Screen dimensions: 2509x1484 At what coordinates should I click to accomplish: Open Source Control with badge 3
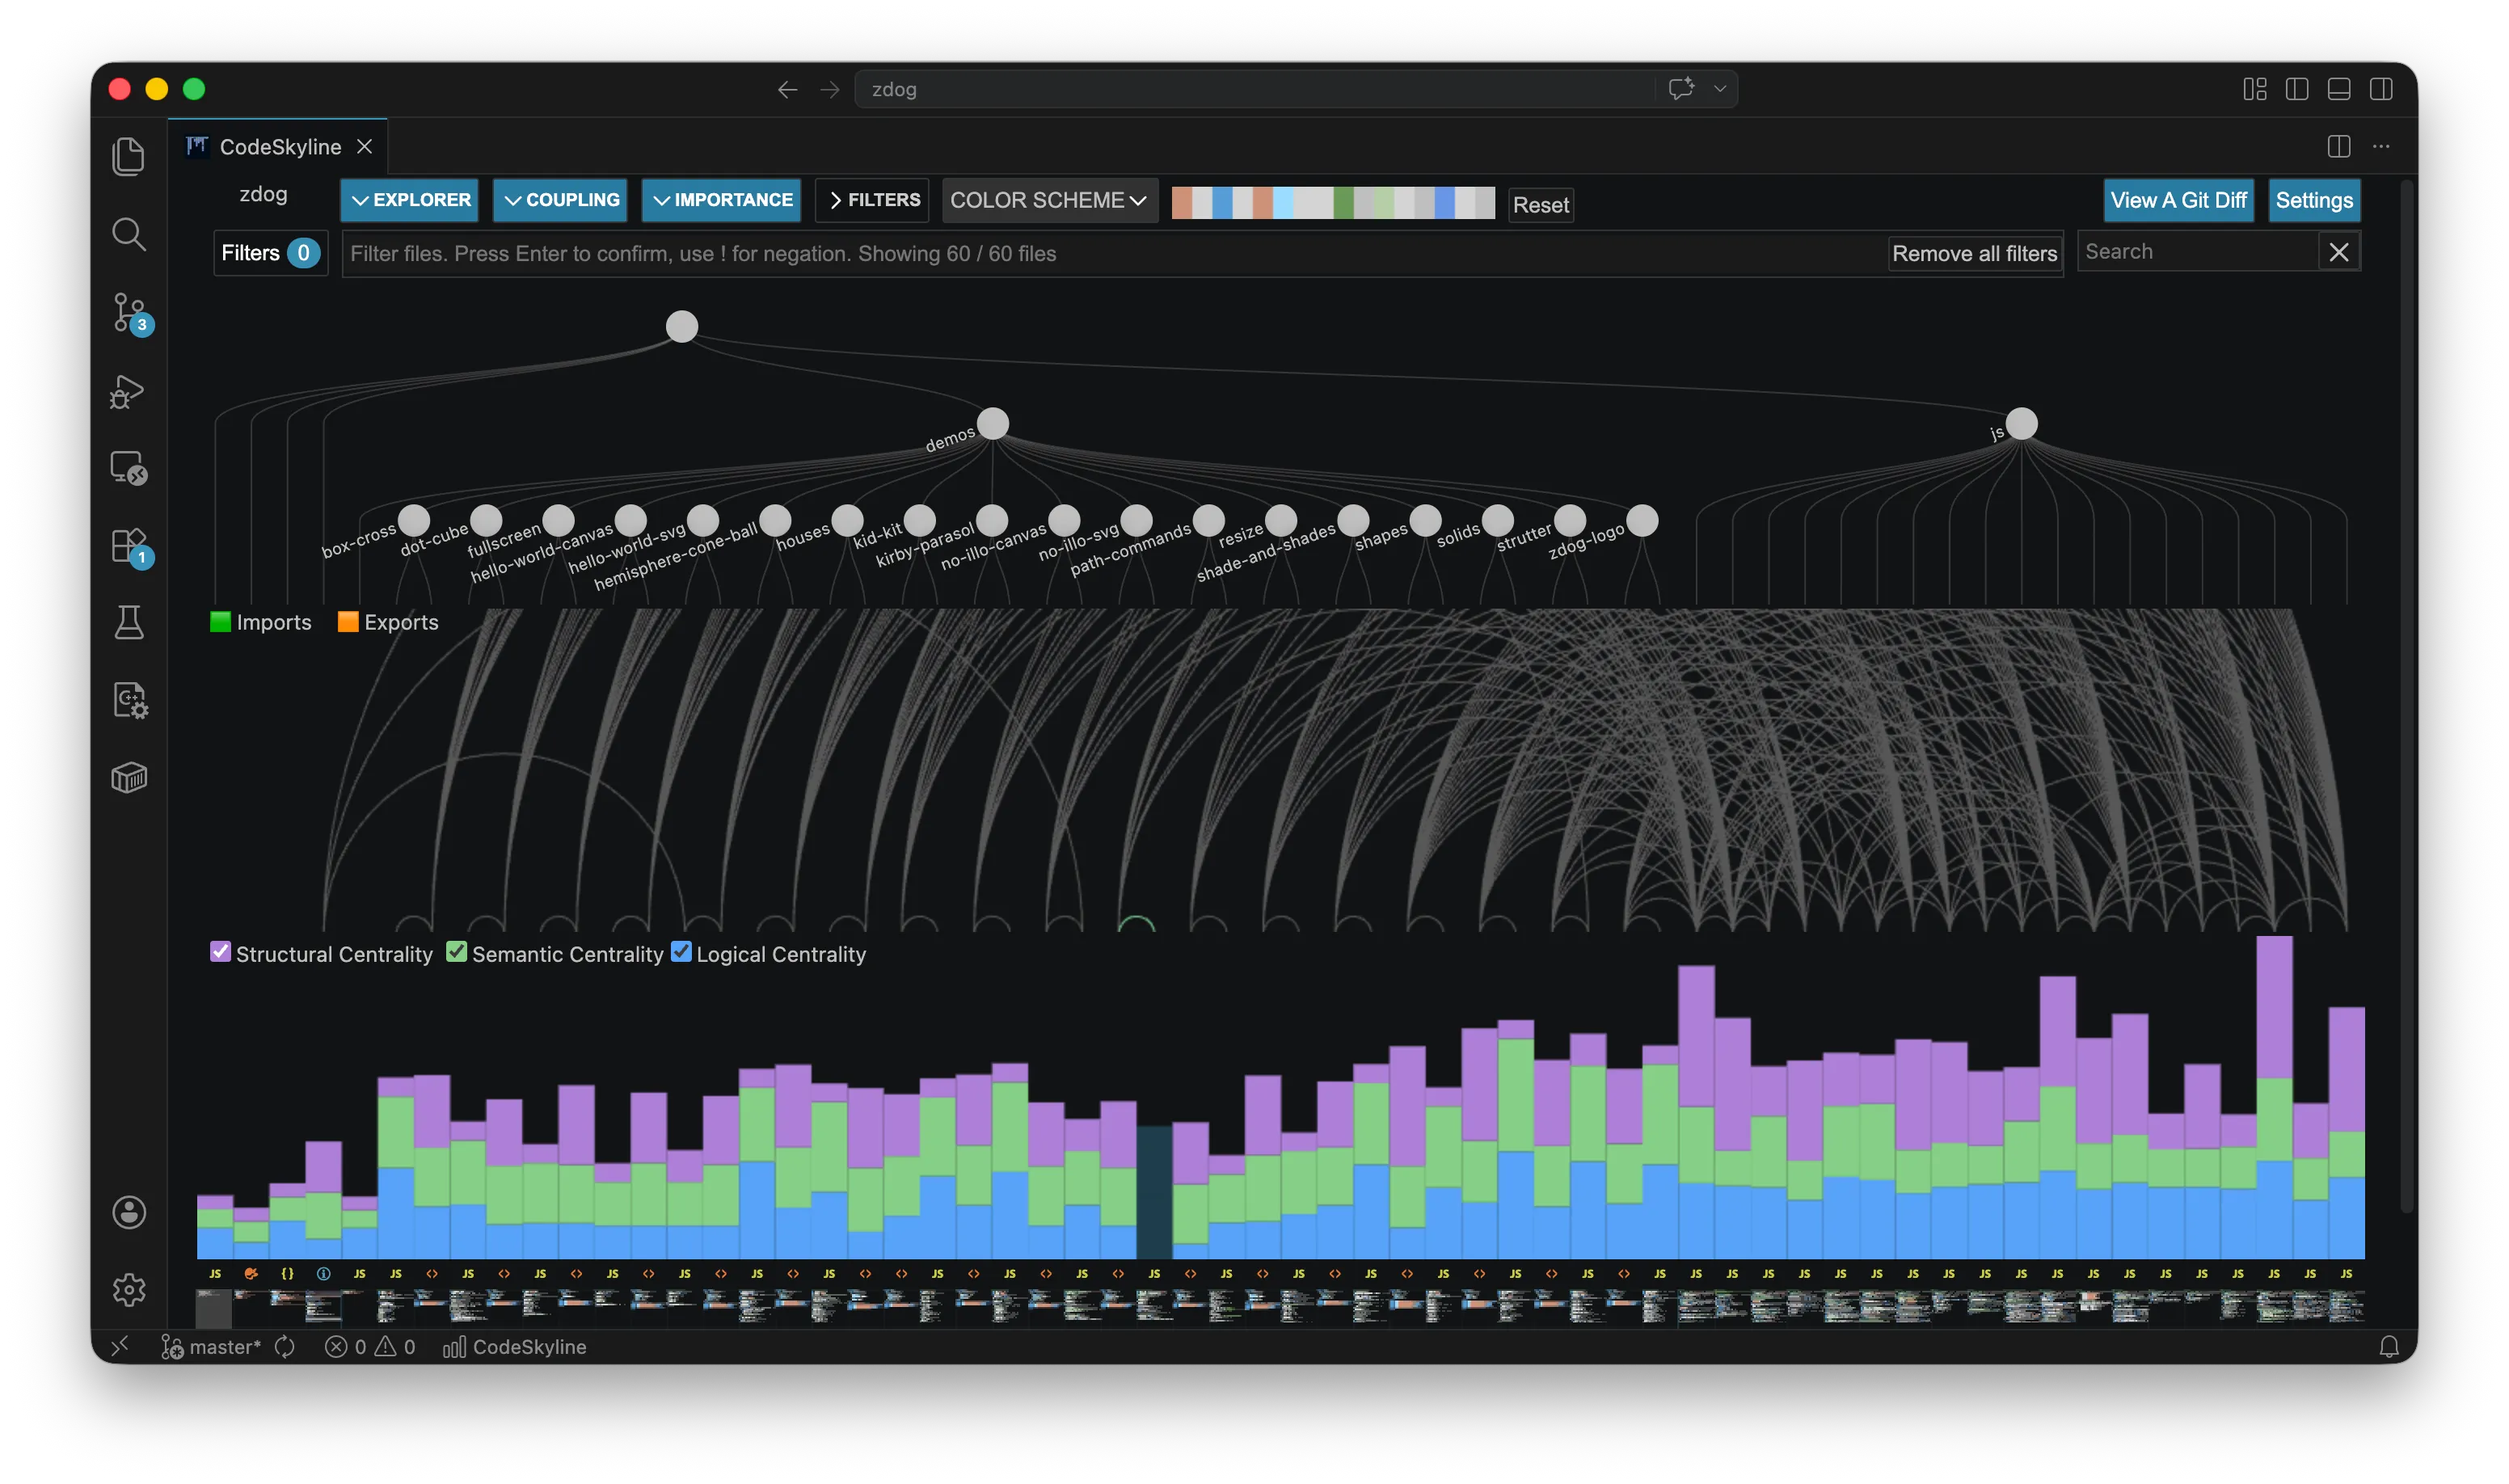tap(130, 313)
